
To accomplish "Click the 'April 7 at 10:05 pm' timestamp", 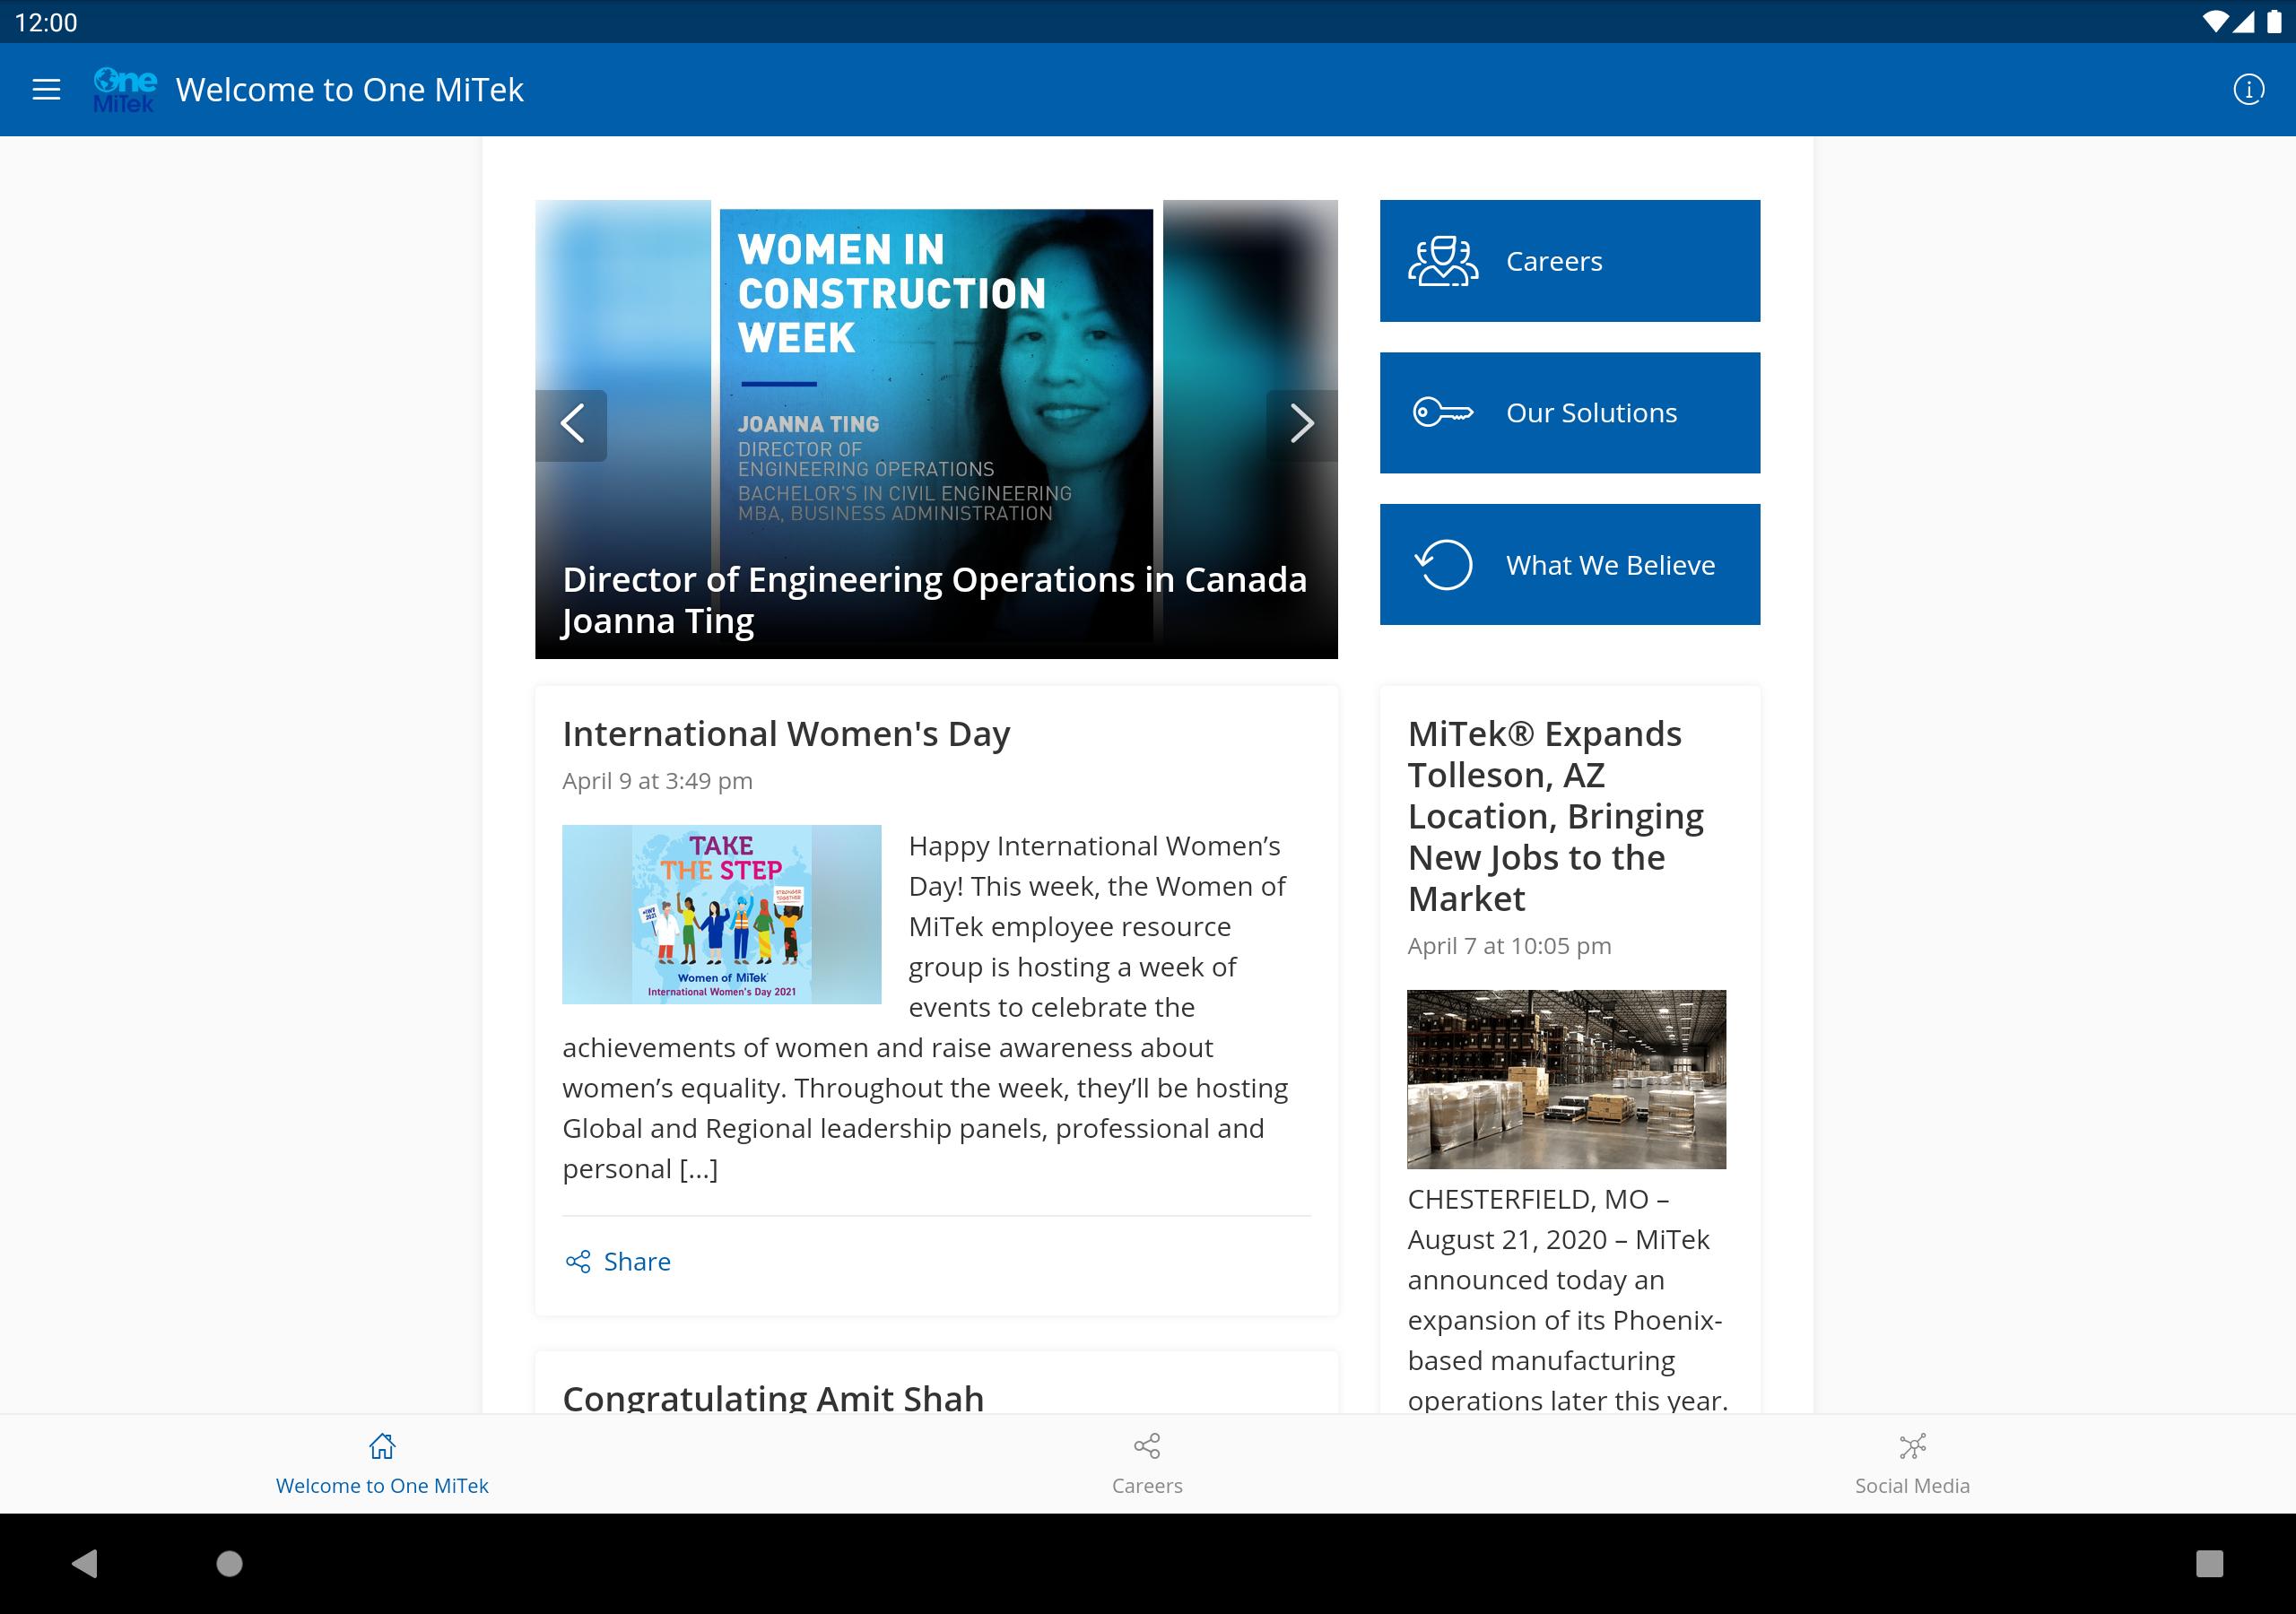I will click(1509, 946).
